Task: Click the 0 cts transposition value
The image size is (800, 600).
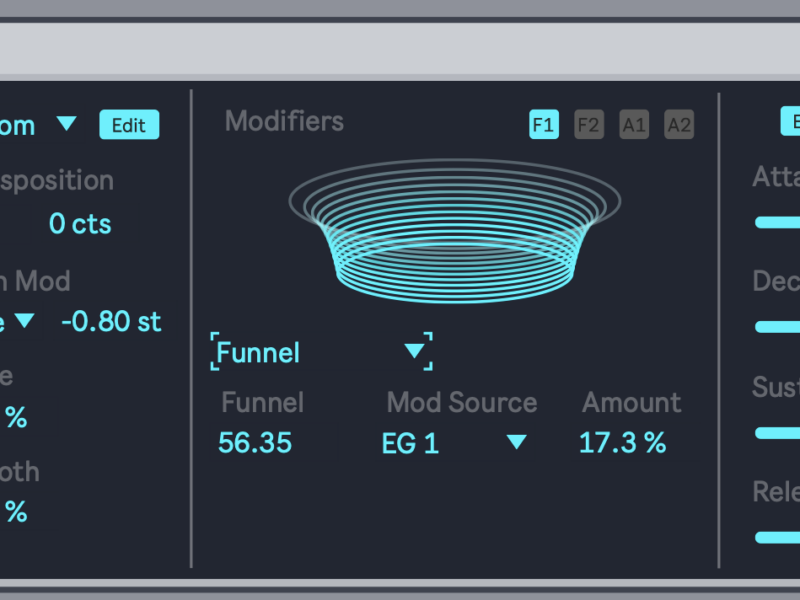Action: pyautogui.click(x=80, y=224)
